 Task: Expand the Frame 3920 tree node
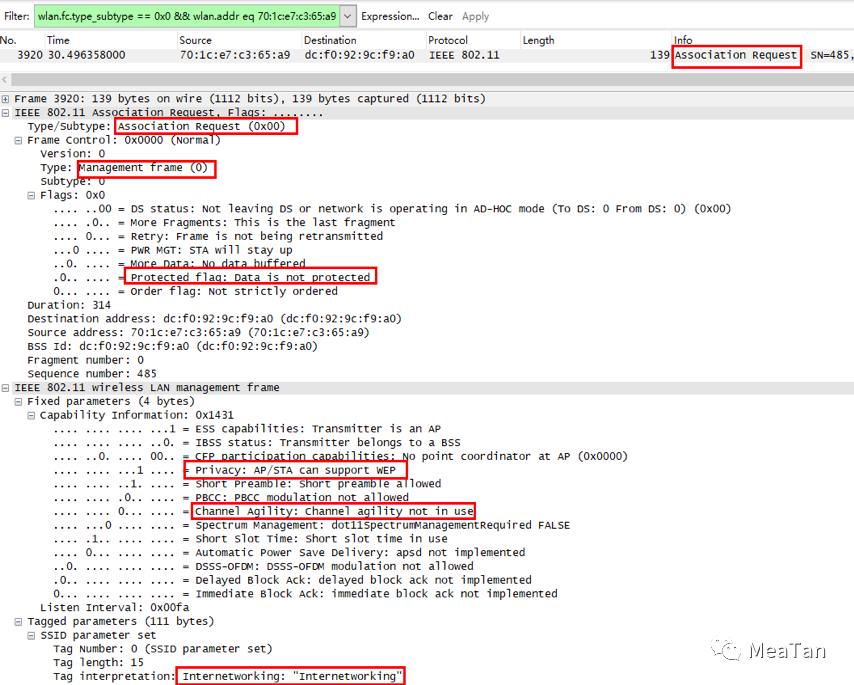(7, 99)
